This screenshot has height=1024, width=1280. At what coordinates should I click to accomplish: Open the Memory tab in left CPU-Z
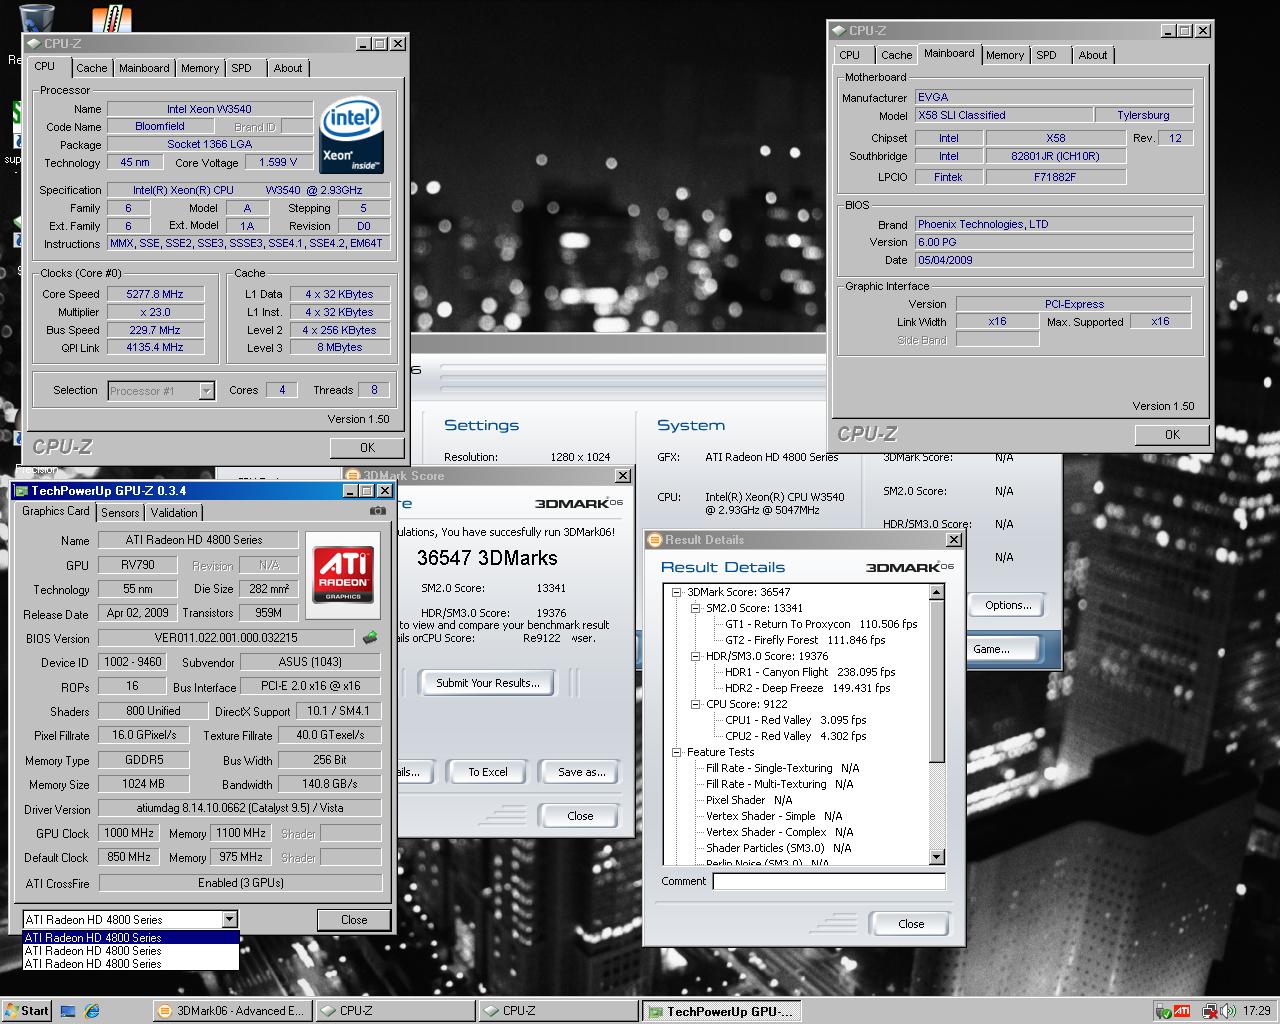pos(199,68)
